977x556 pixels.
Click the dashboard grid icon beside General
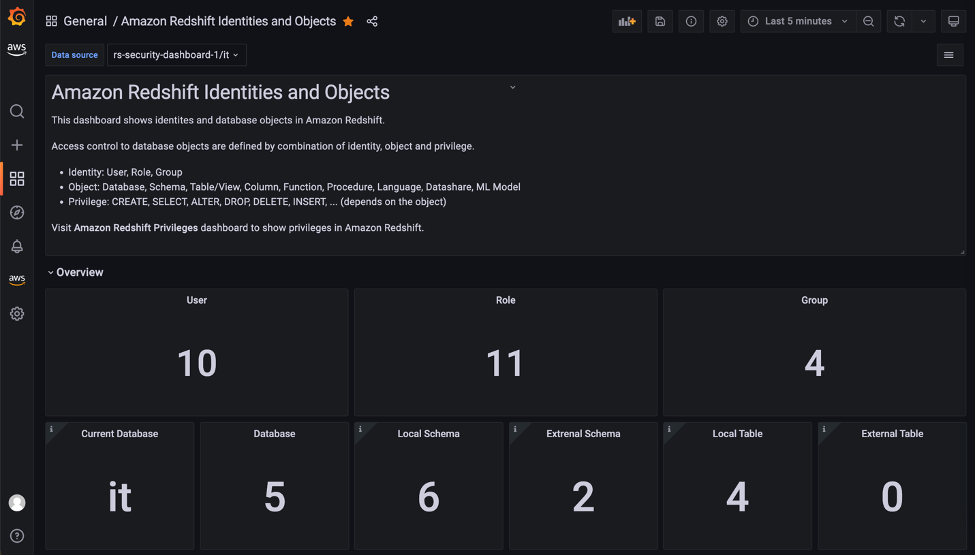point(52,21)
